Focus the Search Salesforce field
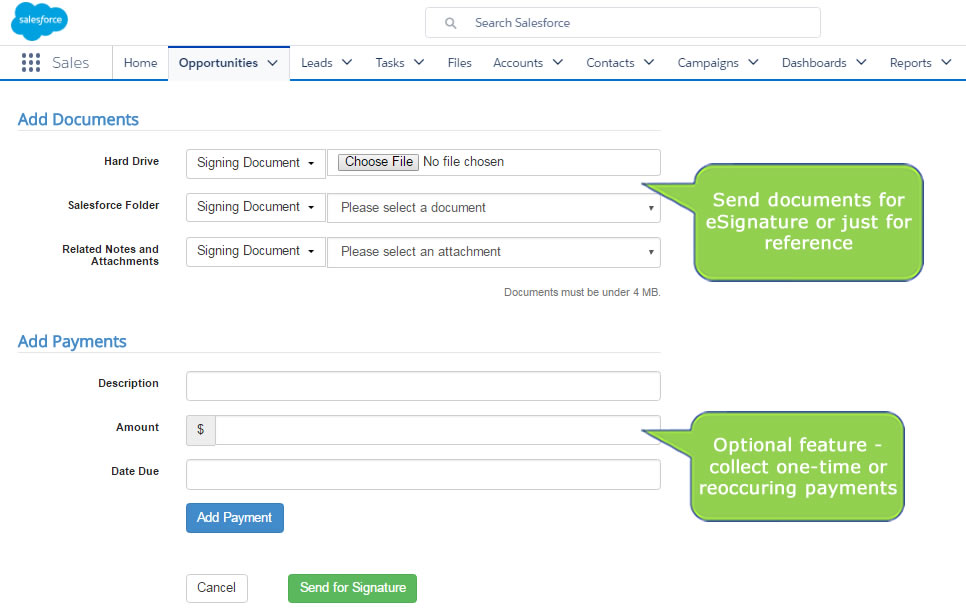The width and height of the screenshot is (966, 613). (622, 23)
